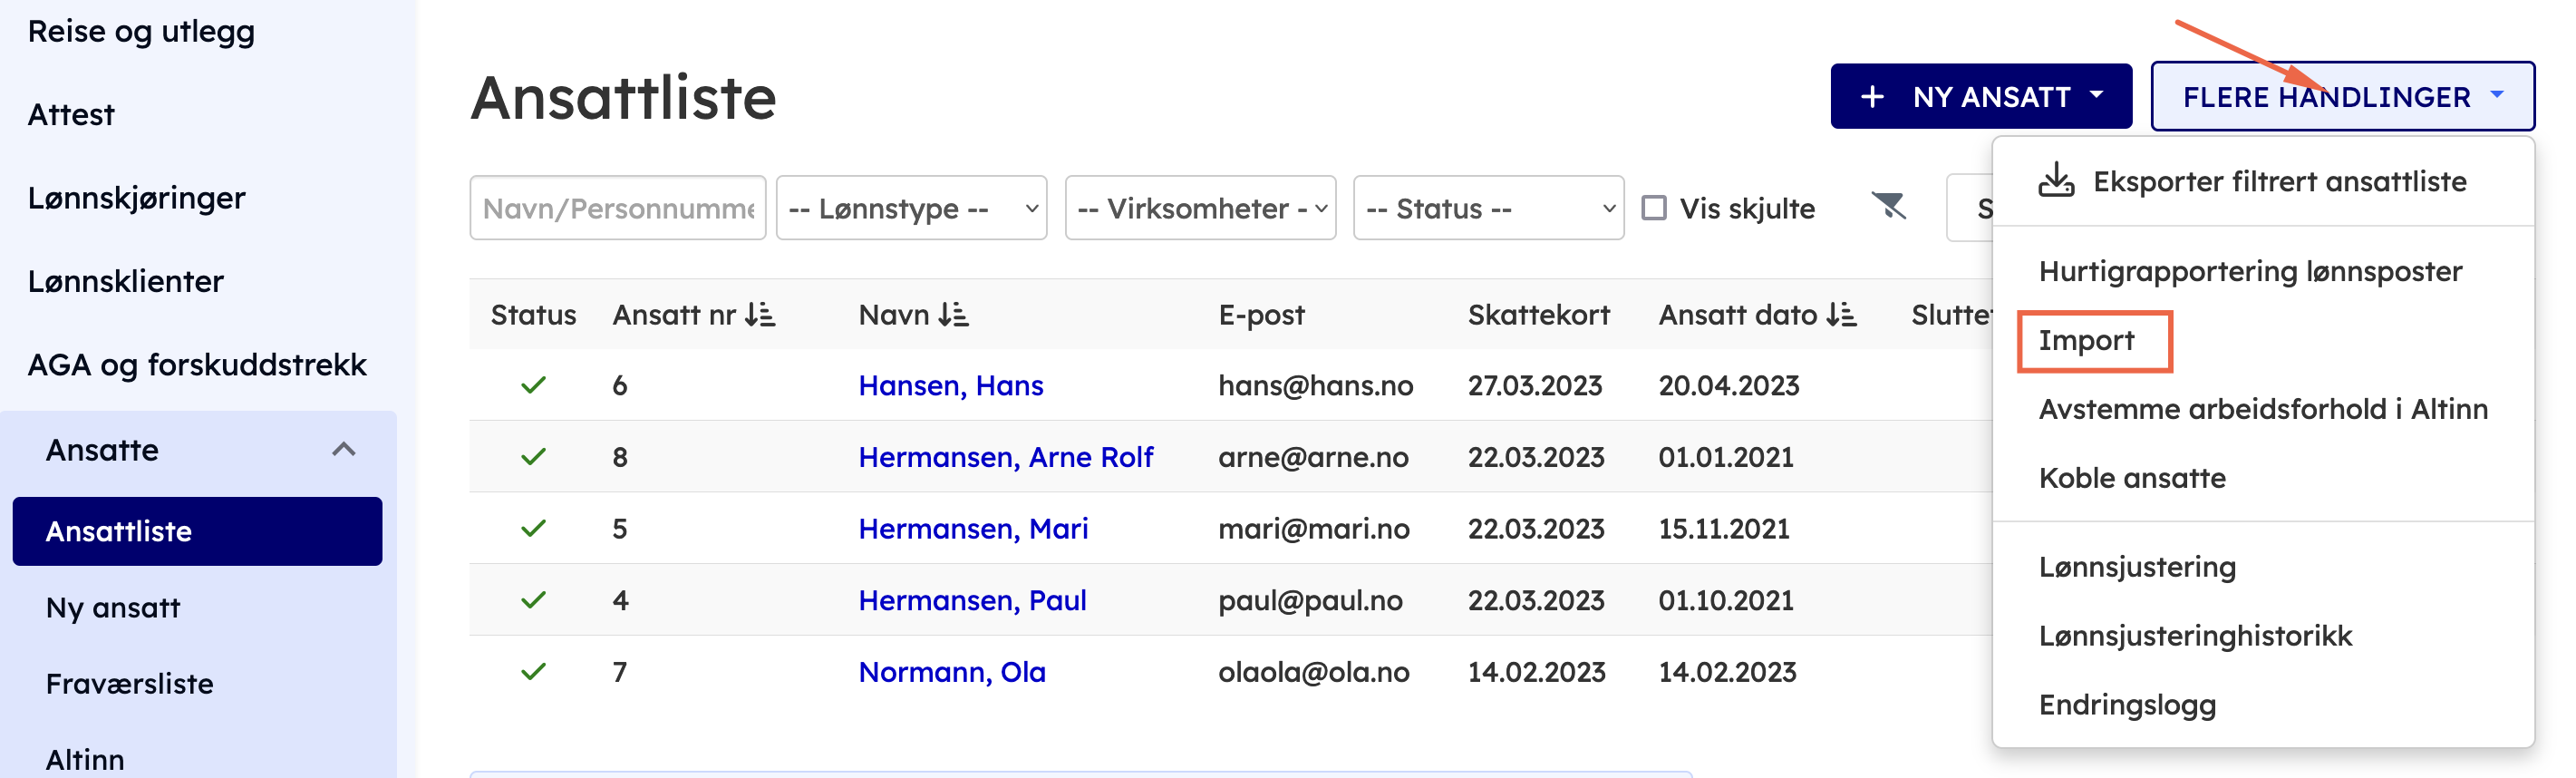Screen dimensions: 2576x778
Task: Collapse the Ansatte sidebar section
Action: click(343, 450)
